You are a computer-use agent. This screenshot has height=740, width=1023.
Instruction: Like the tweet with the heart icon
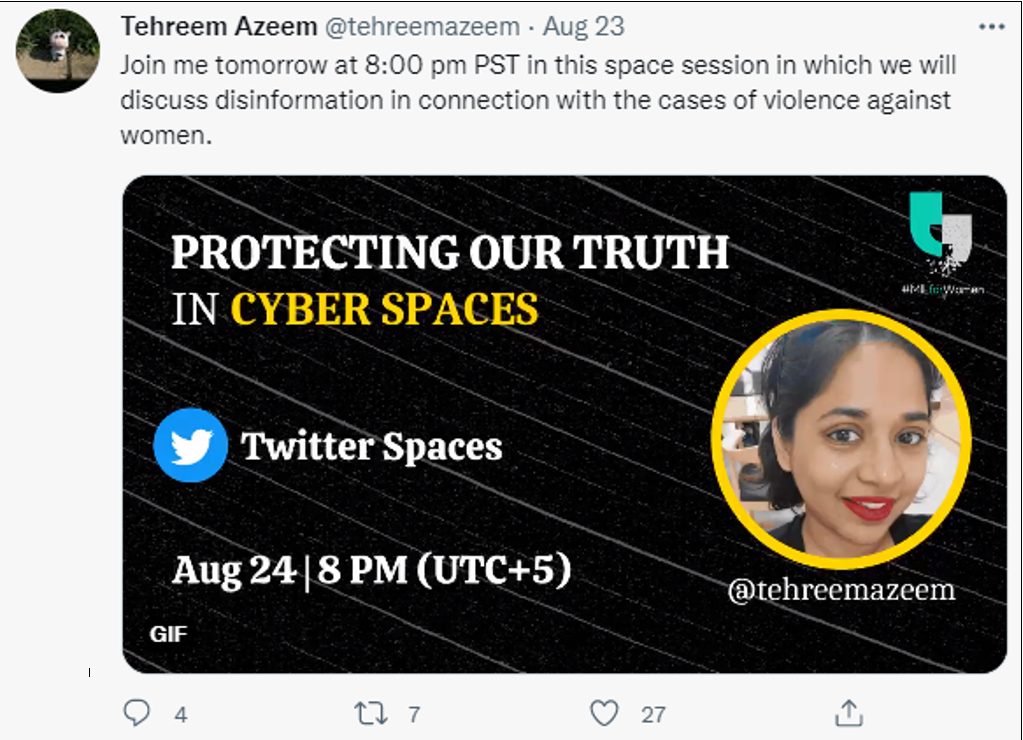(603, 712)
